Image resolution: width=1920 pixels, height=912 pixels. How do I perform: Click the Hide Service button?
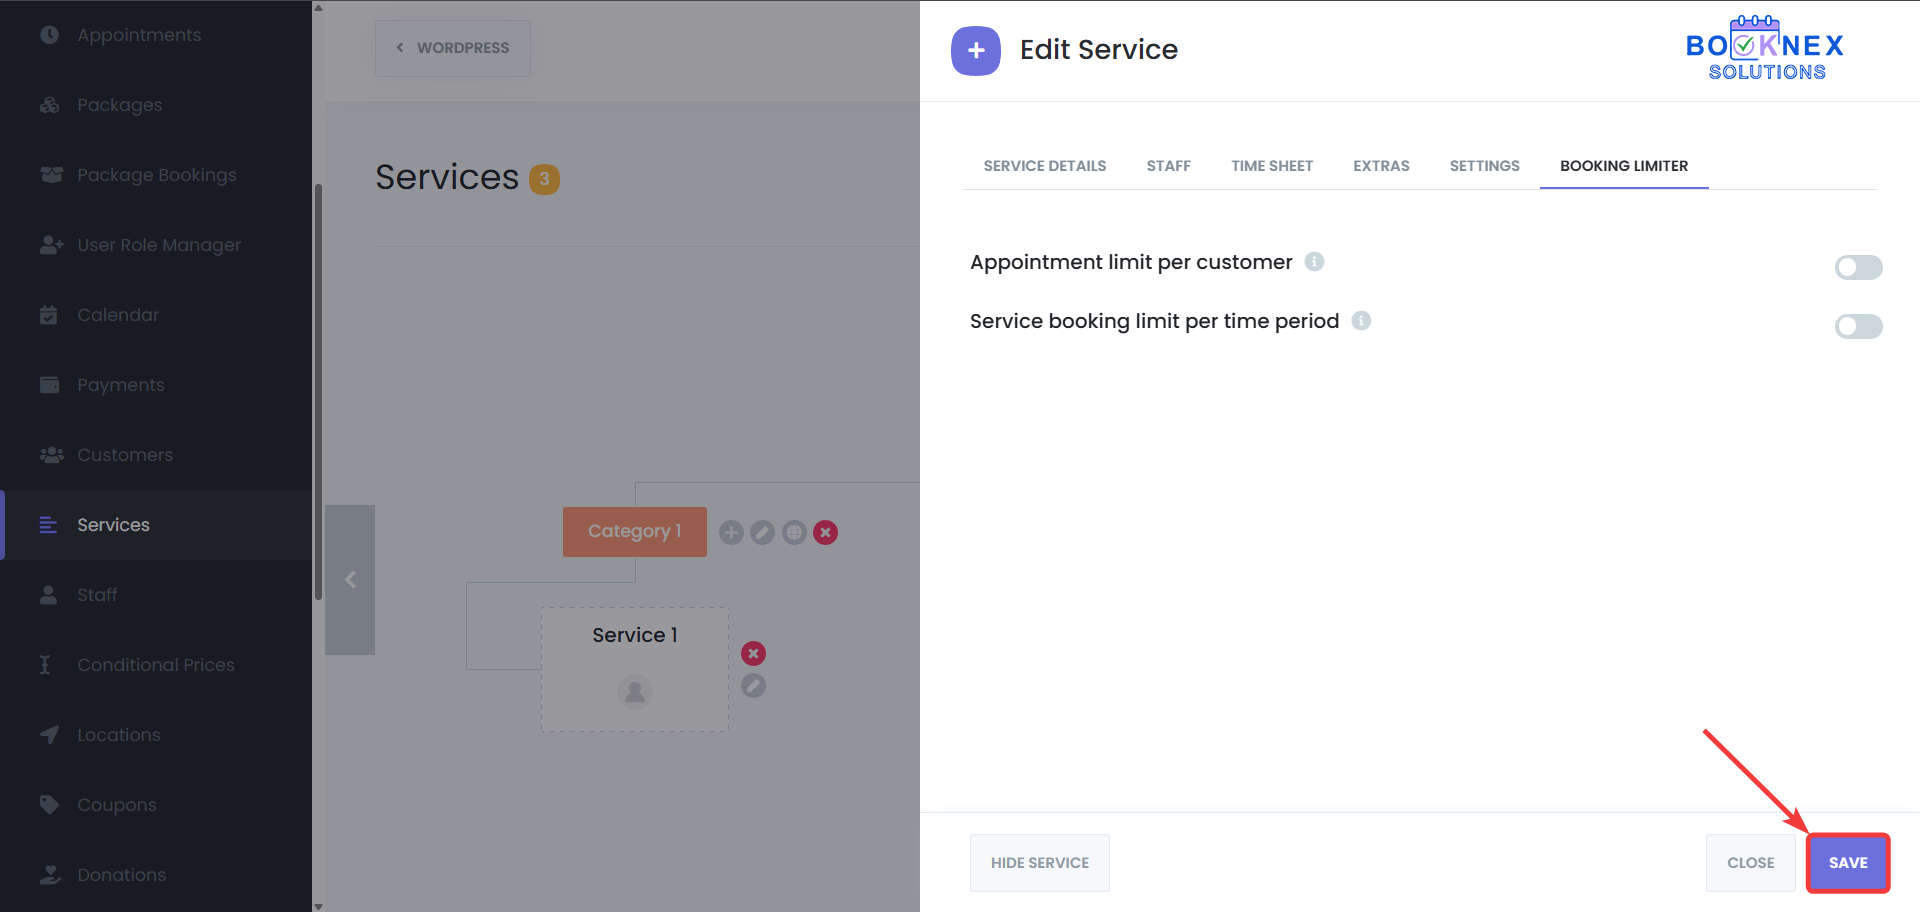[x=1039, y=862]
